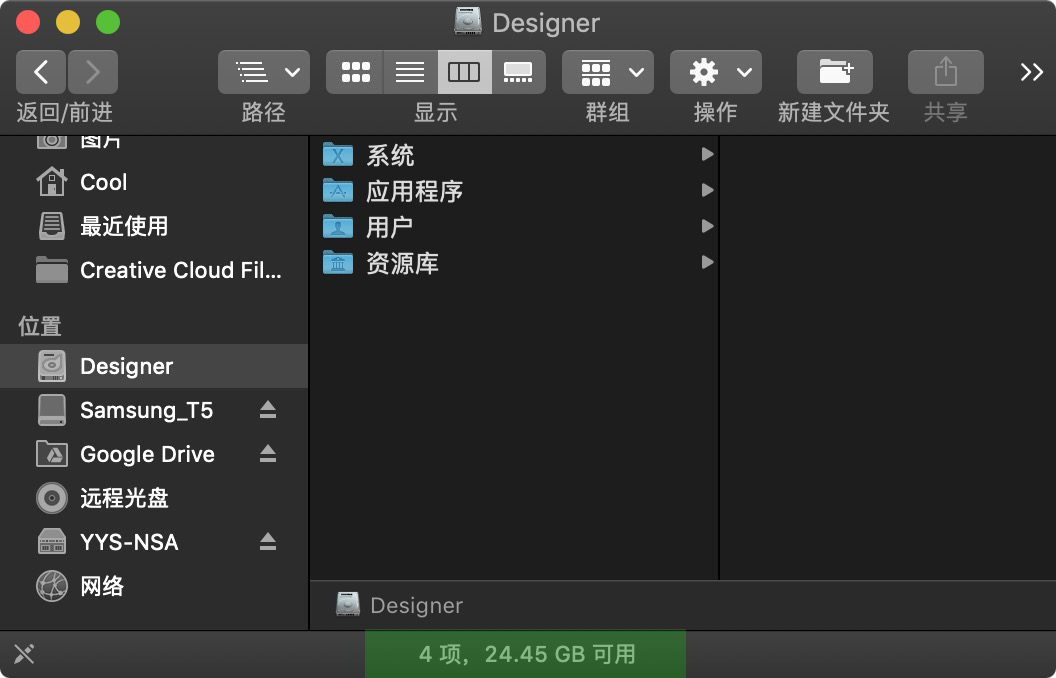Click the customize tool icon in status bar
Viewport: 1056px width, 678px height.
point(24,654)
